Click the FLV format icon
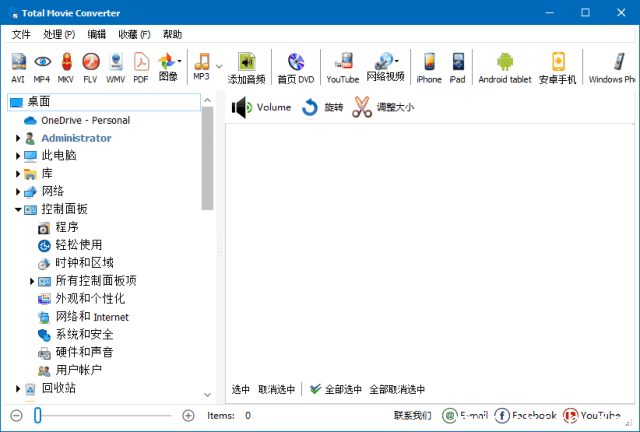This screenshot has width=640, height=432. tap(91, 68)
